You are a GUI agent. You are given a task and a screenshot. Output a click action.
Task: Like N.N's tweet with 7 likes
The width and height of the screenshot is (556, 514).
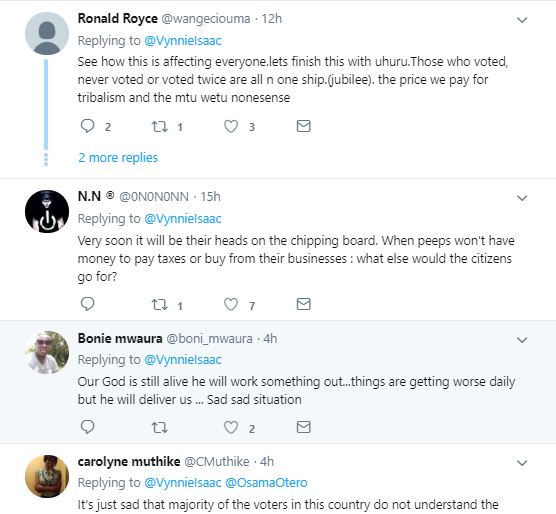tap(231, 305)
